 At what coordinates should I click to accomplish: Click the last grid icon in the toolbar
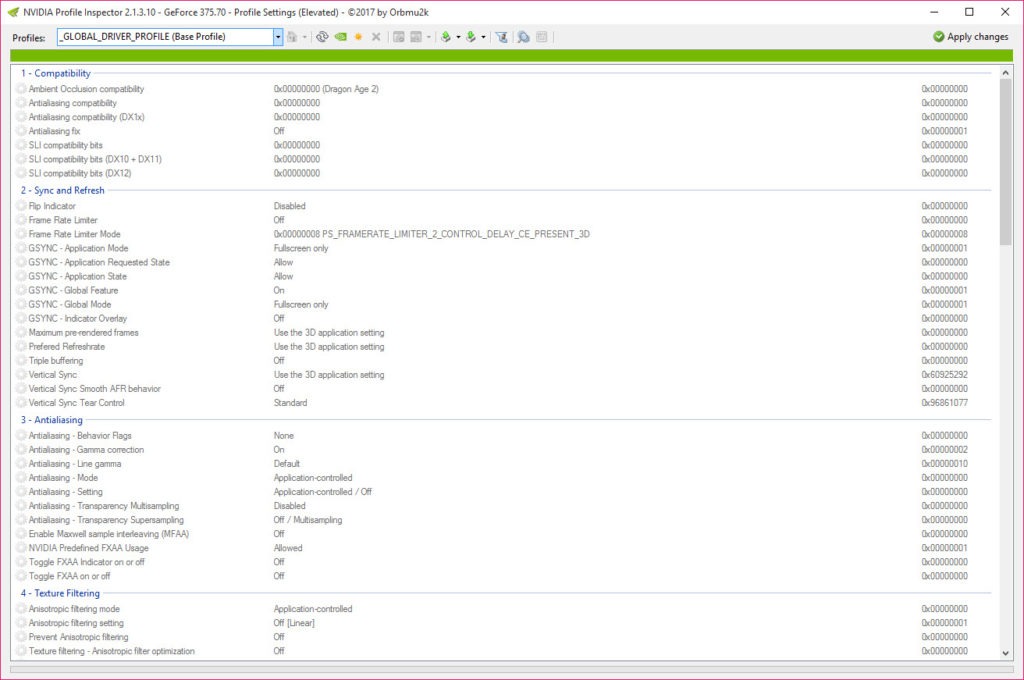tap(541, 37)
